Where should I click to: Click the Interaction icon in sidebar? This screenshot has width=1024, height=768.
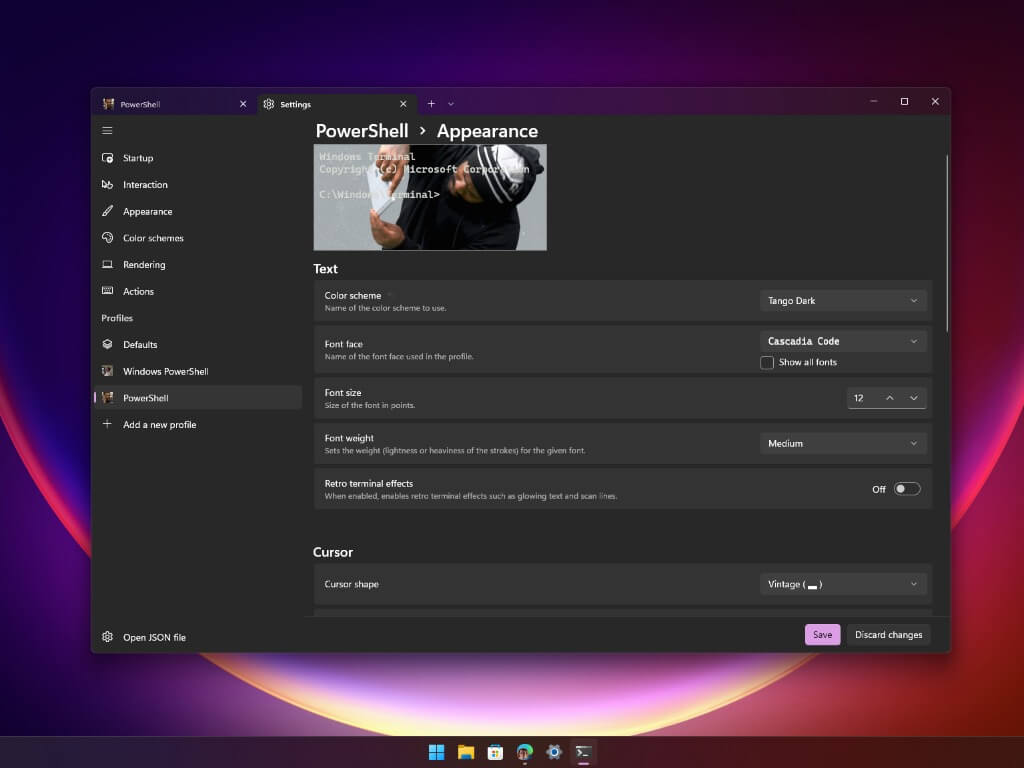tap(108, 185)
